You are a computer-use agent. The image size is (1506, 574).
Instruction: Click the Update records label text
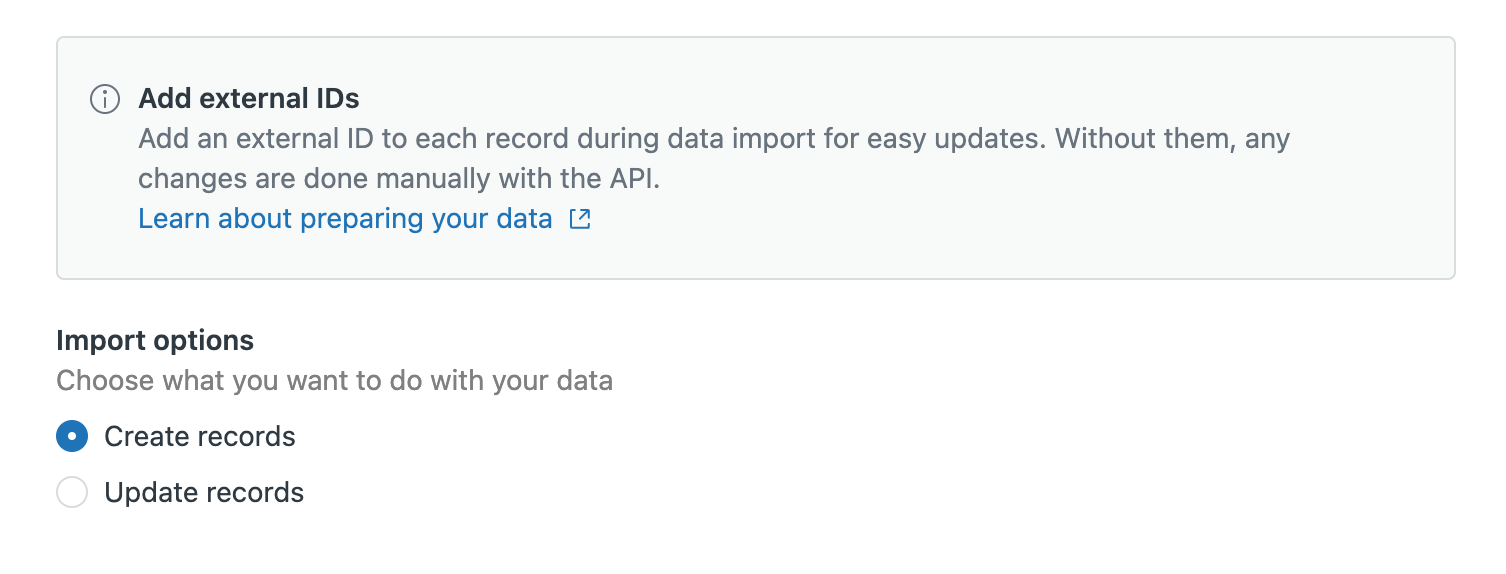pos(204,493)
